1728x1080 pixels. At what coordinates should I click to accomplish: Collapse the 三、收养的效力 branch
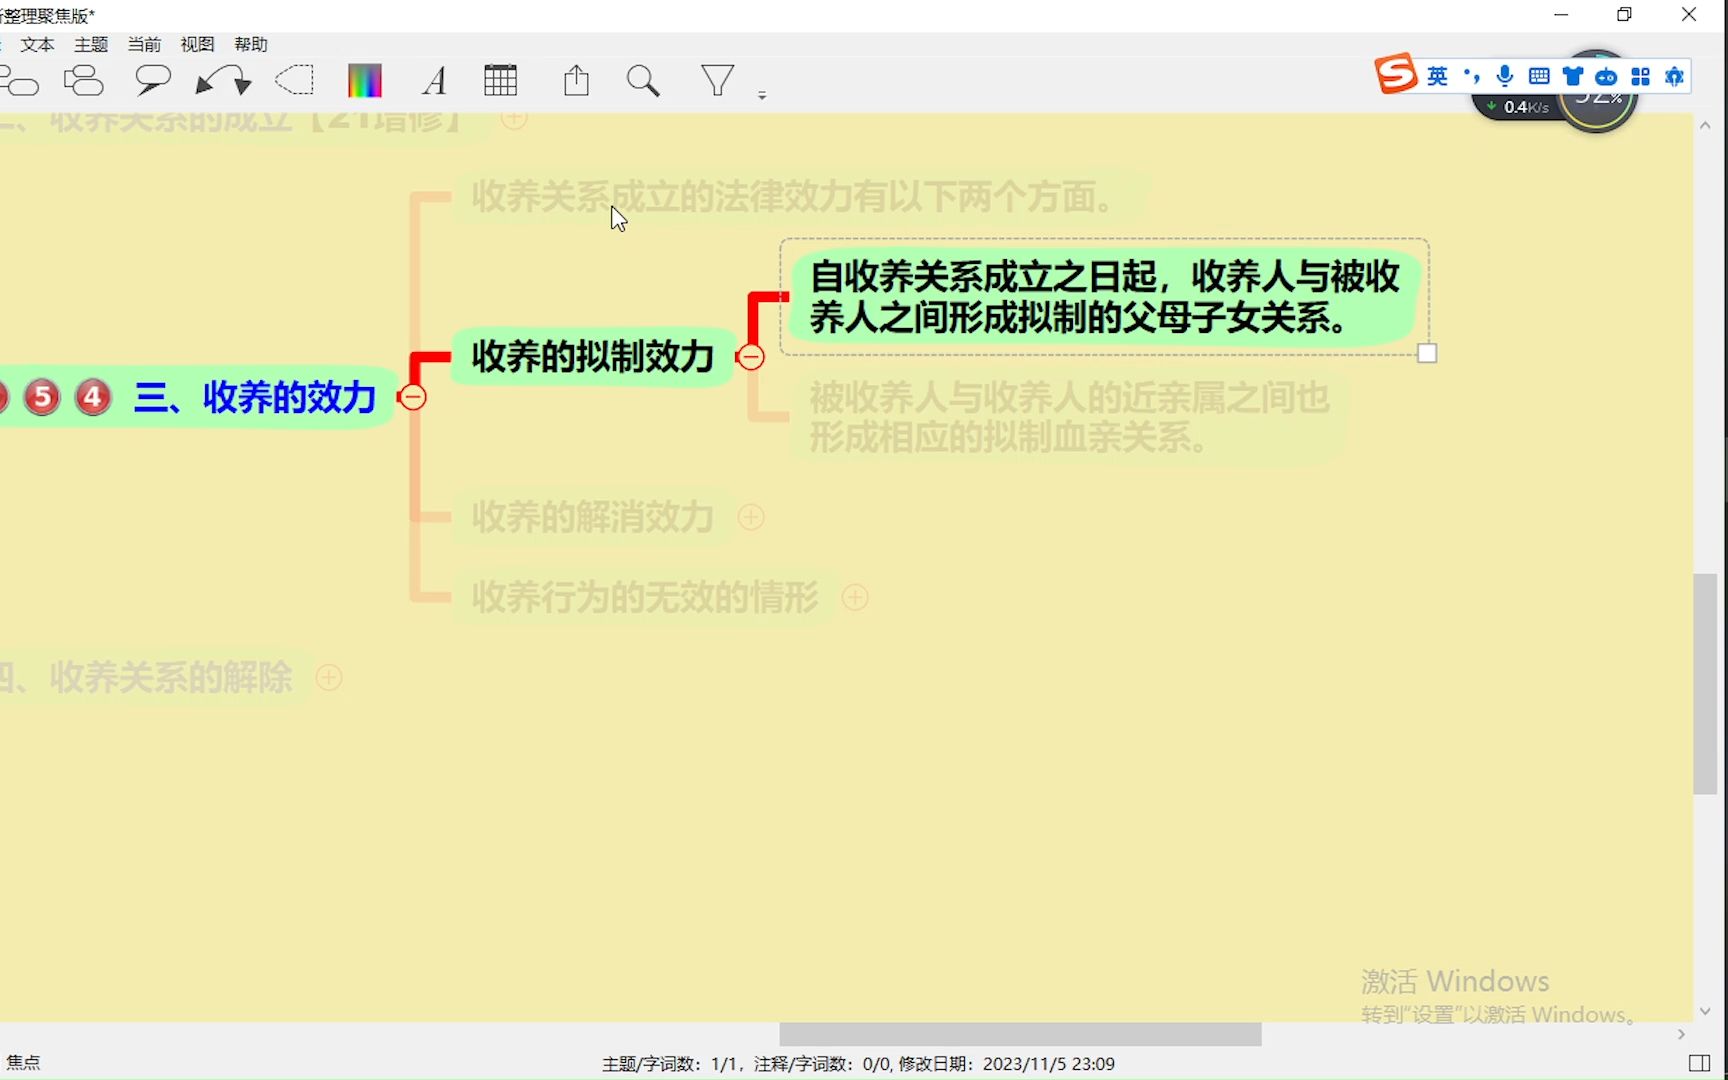pyautogui.click(x=413, y=397)
